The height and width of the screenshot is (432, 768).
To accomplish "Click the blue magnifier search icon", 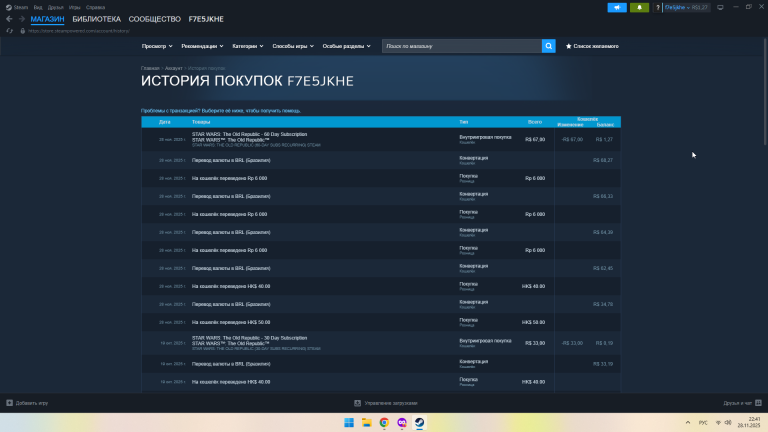I will 549,46.
